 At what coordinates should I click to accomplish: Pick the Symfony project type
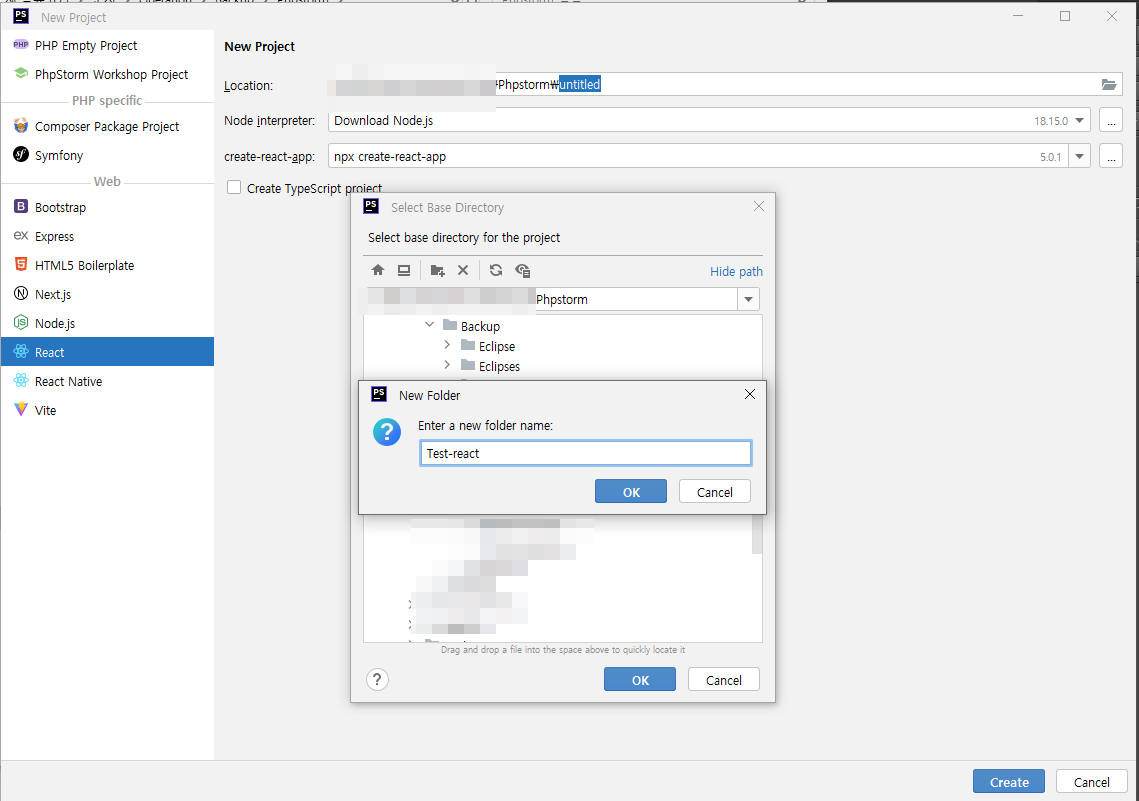108,155
